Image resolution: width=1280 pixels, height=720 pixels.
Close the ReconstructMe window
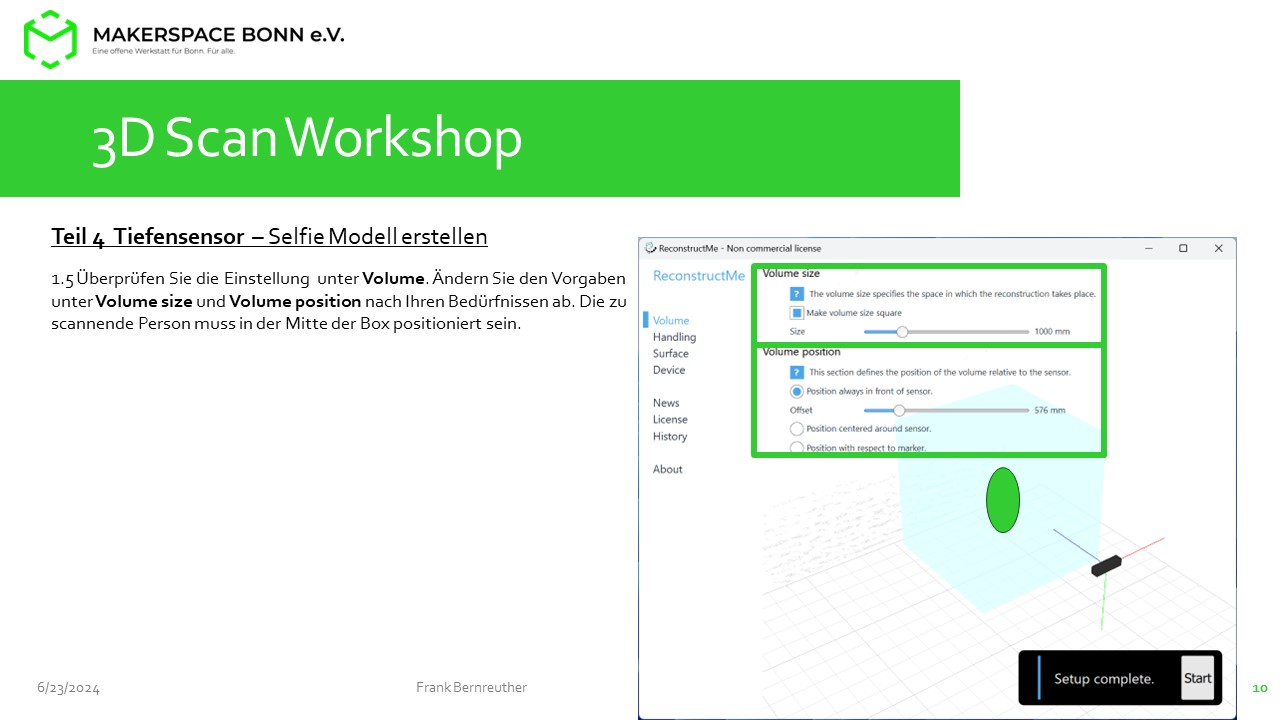[x=1218, y=248]
